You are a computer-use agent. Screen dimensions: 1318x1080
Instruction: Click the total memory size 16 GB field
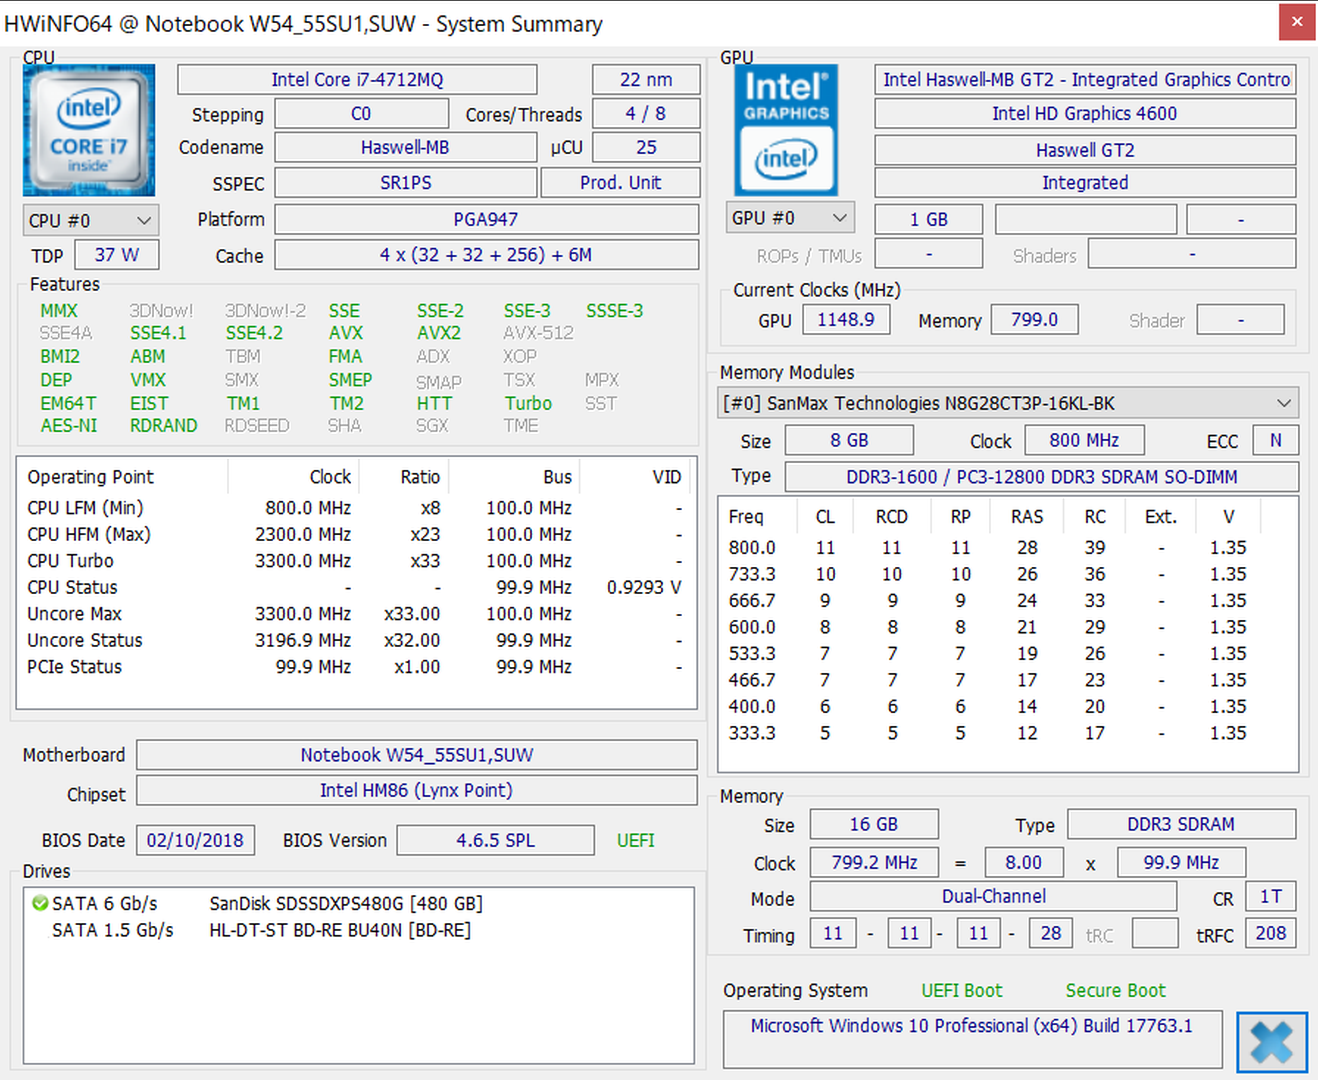[874, 824]
